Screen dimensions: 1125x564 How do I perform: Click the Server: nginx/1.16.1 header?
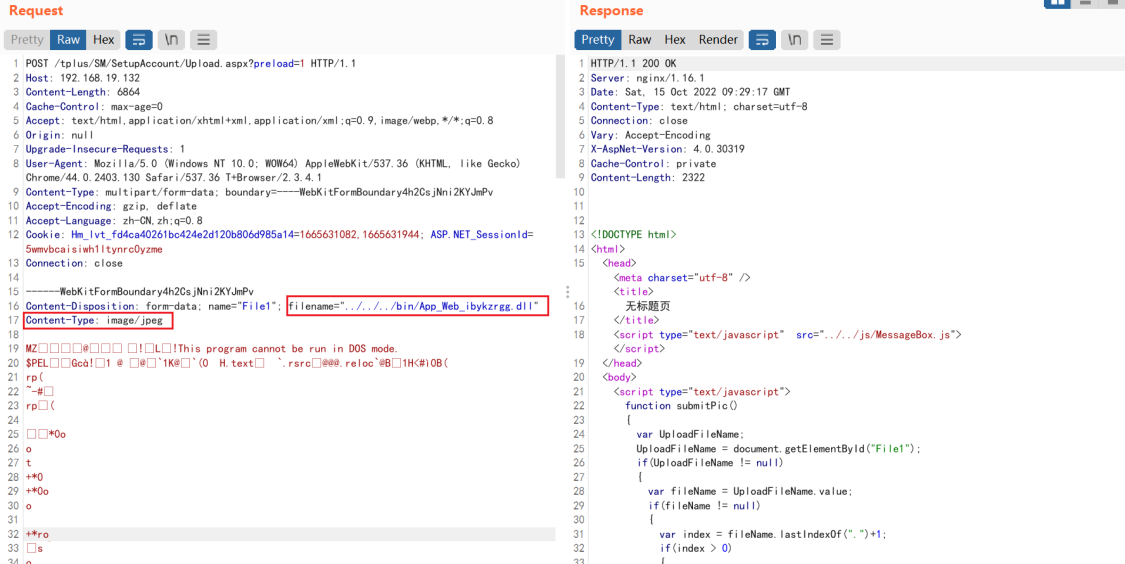[x=647, y=77]
